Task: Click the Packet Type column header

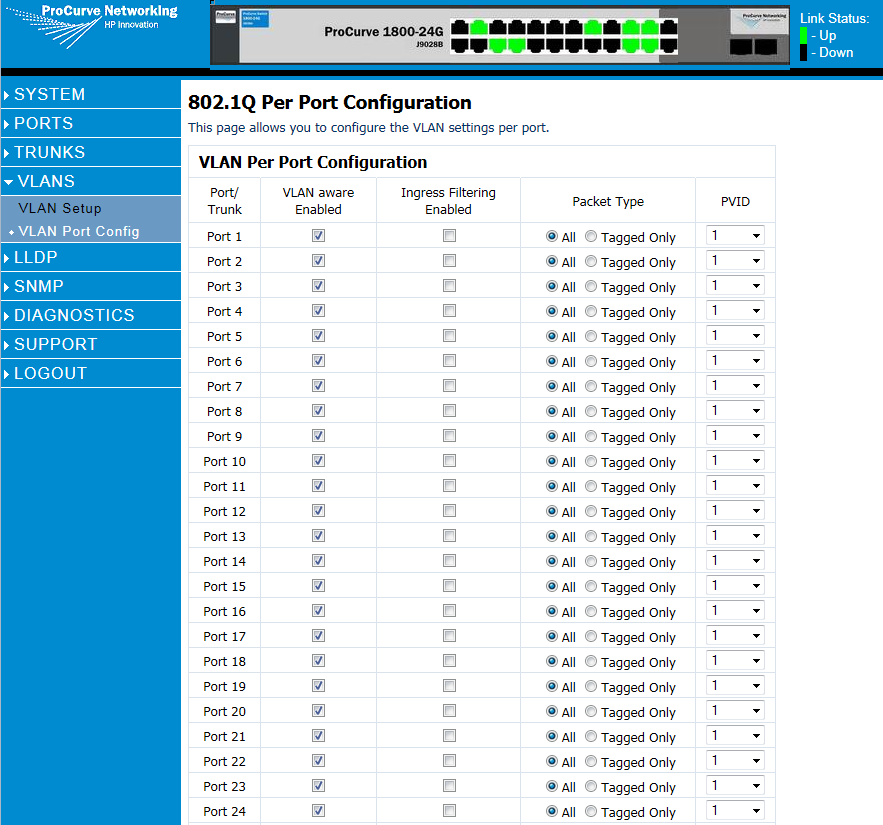Action: coord(608,202)
